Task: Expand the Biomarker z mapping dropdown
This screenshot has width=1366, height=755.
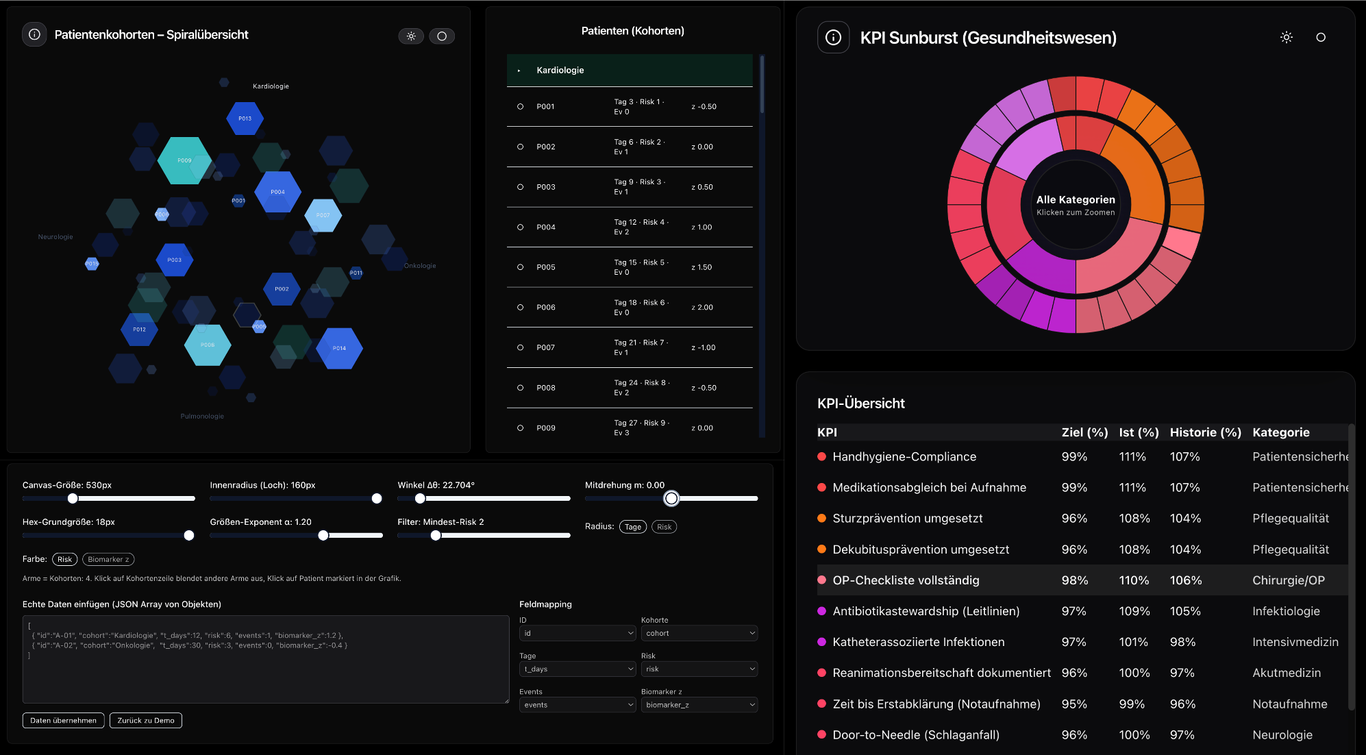Action: coord(699,705)
